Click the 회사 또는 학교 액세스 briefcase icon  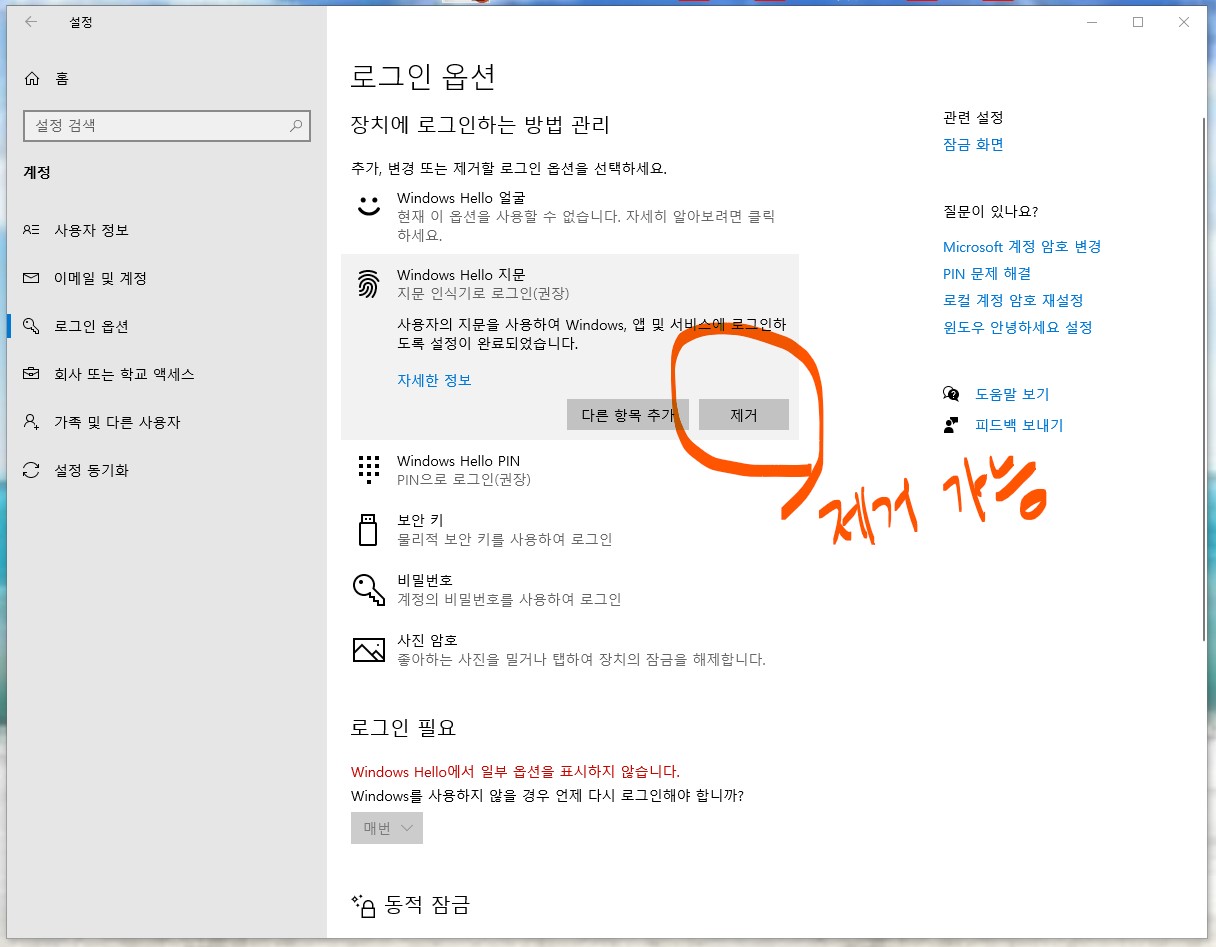[32, 374]
